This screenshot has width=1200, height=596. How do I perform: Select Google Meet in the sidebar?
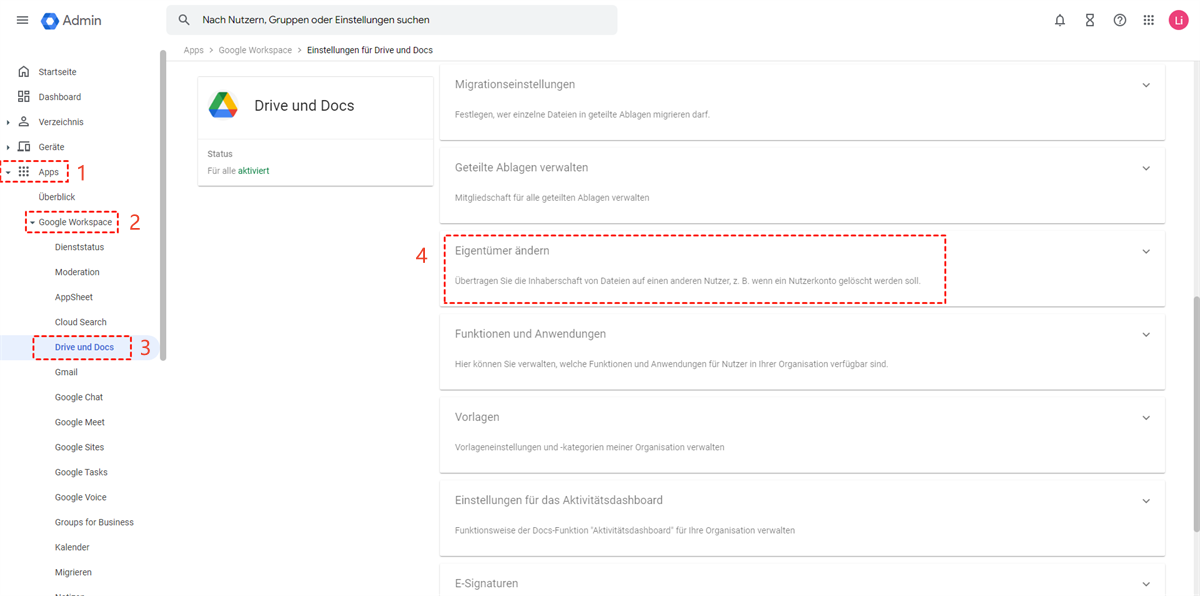[x=79, y=422]
